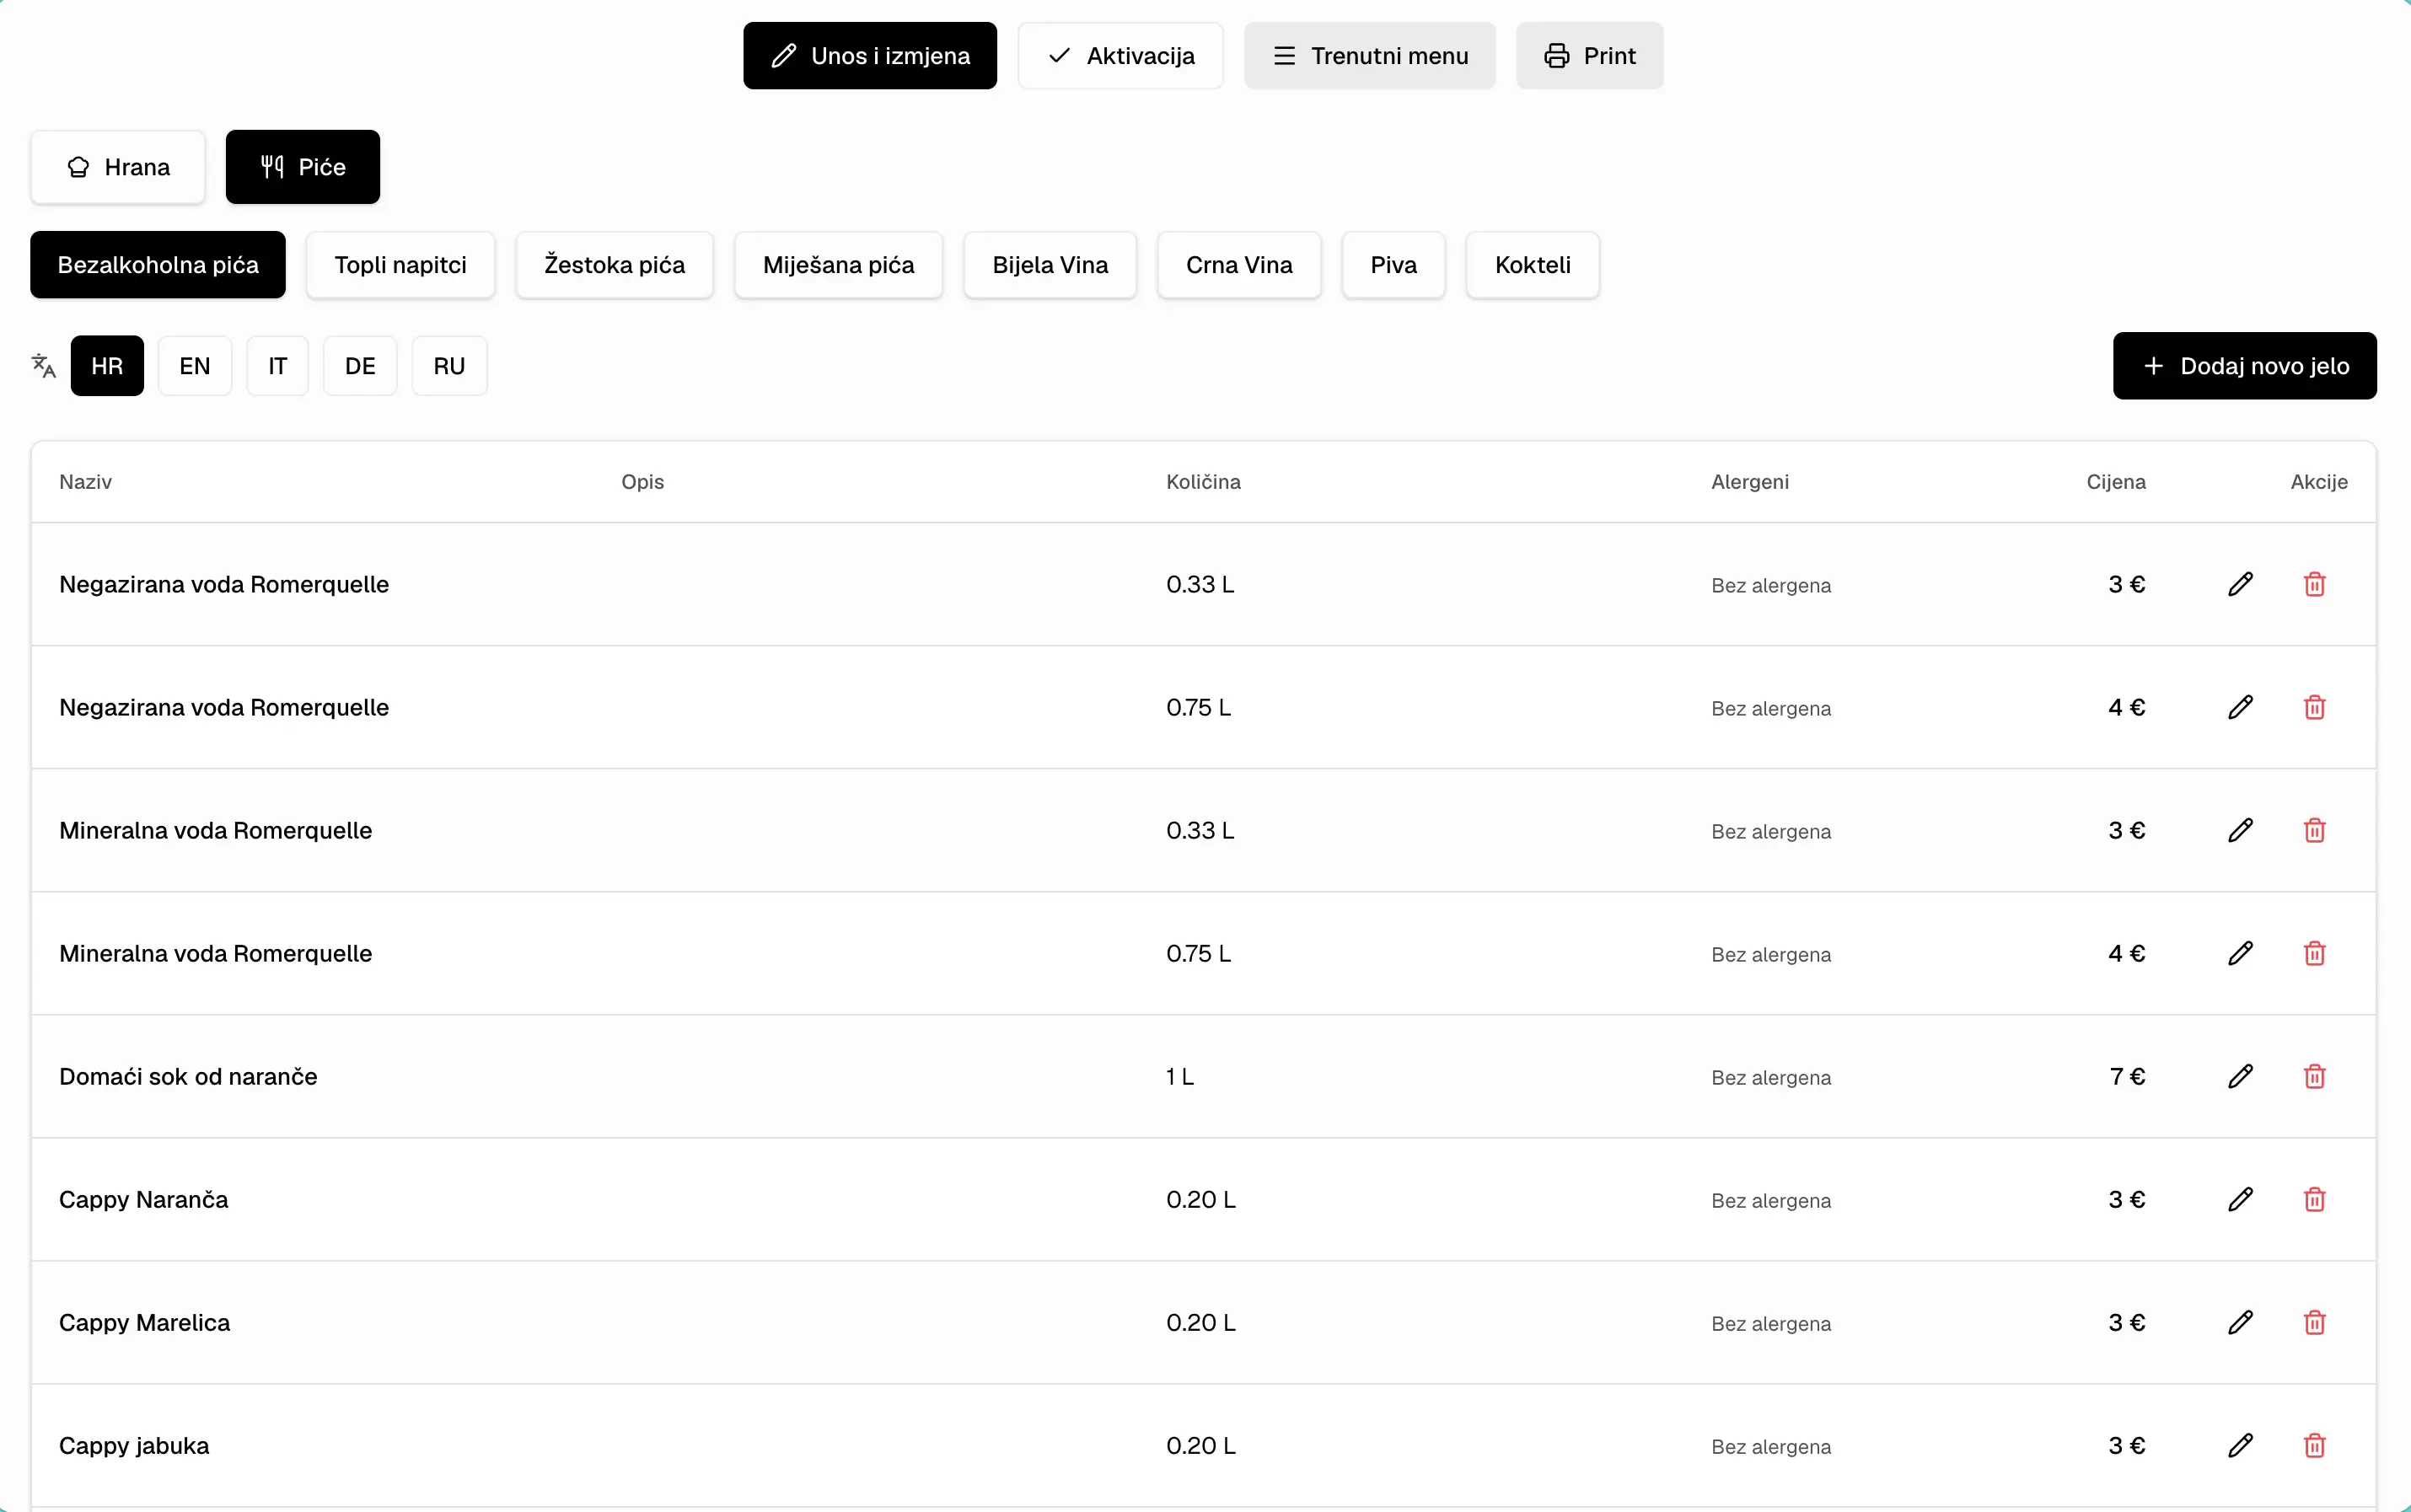Switch to the Aktivacija tab
Screen dimensions: 2411x1512
point(1120,56)
